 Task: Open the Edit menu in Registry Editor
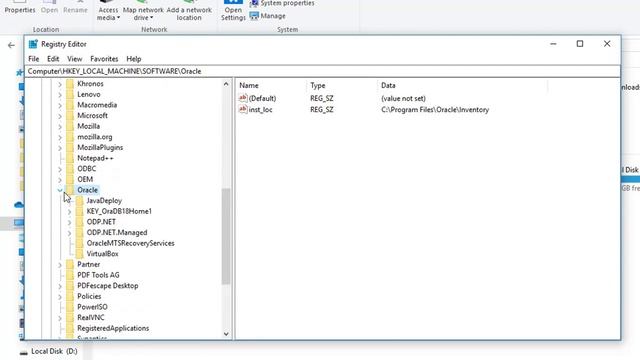pos(53,59)
